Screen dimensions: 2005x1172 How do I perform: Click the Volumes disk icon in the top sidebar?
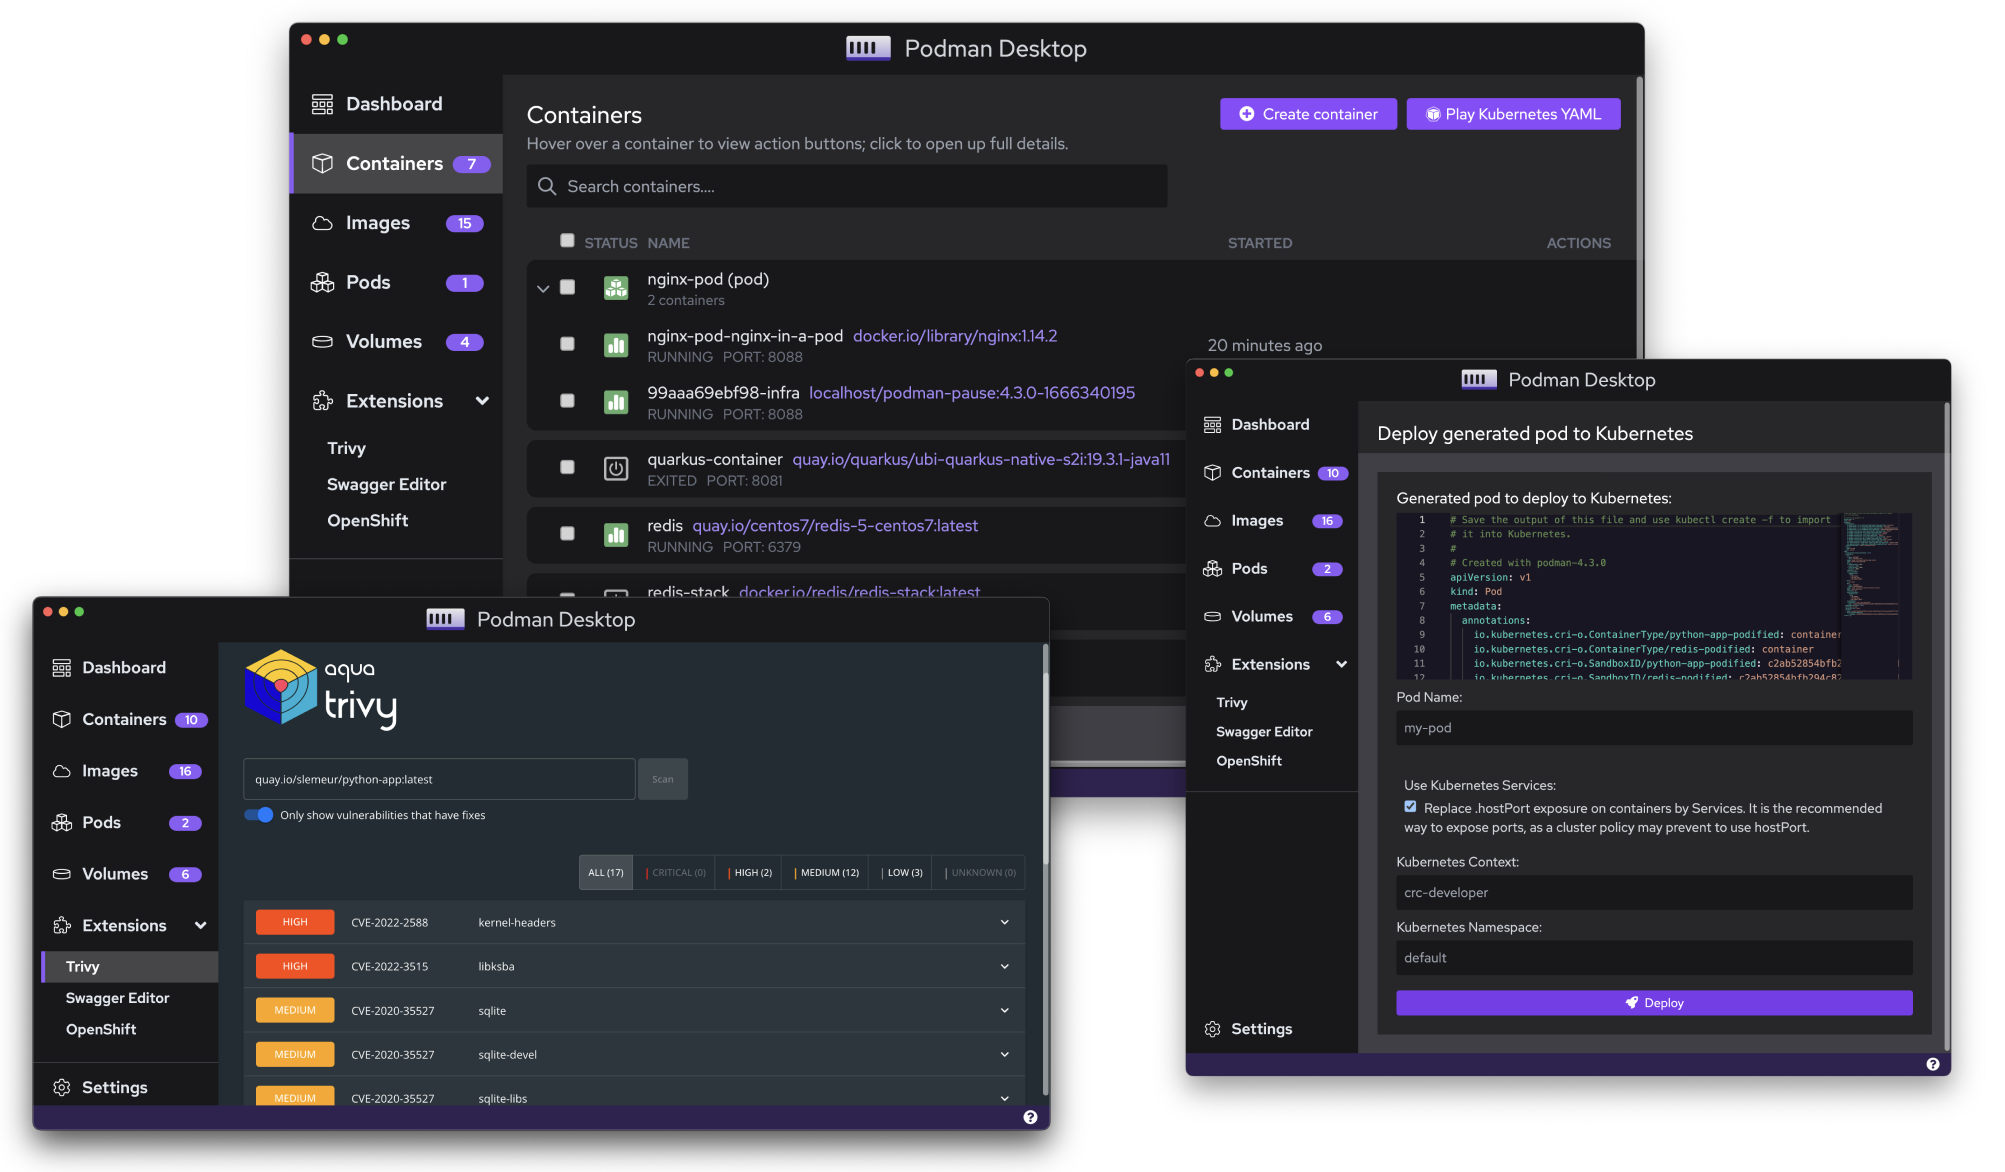[x=322, y=342]
